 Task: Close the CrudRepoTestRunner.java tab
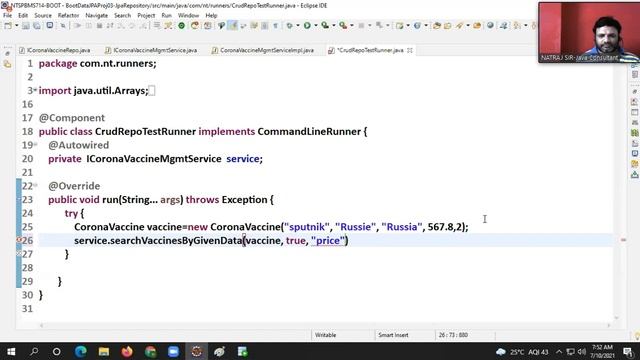click(410, 50)
